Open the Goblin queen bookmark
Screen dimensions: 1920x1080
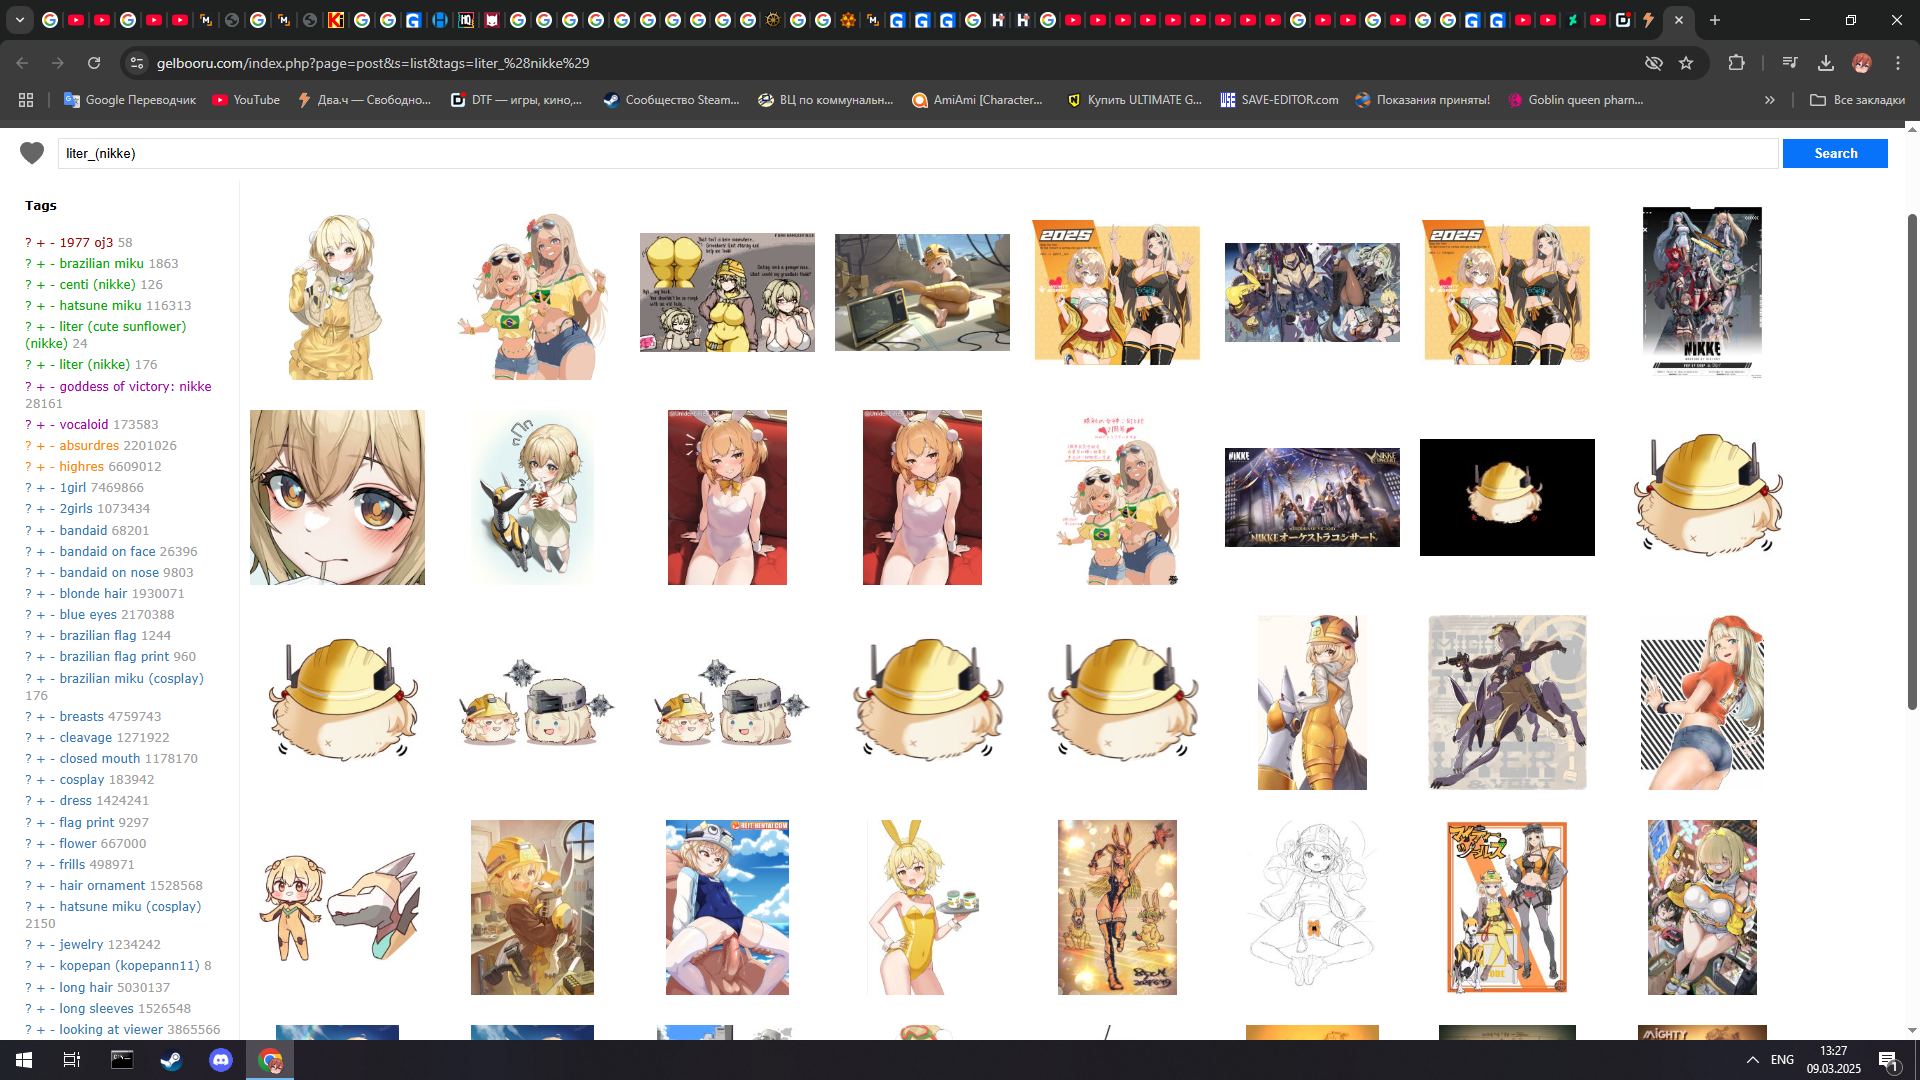1576,100
